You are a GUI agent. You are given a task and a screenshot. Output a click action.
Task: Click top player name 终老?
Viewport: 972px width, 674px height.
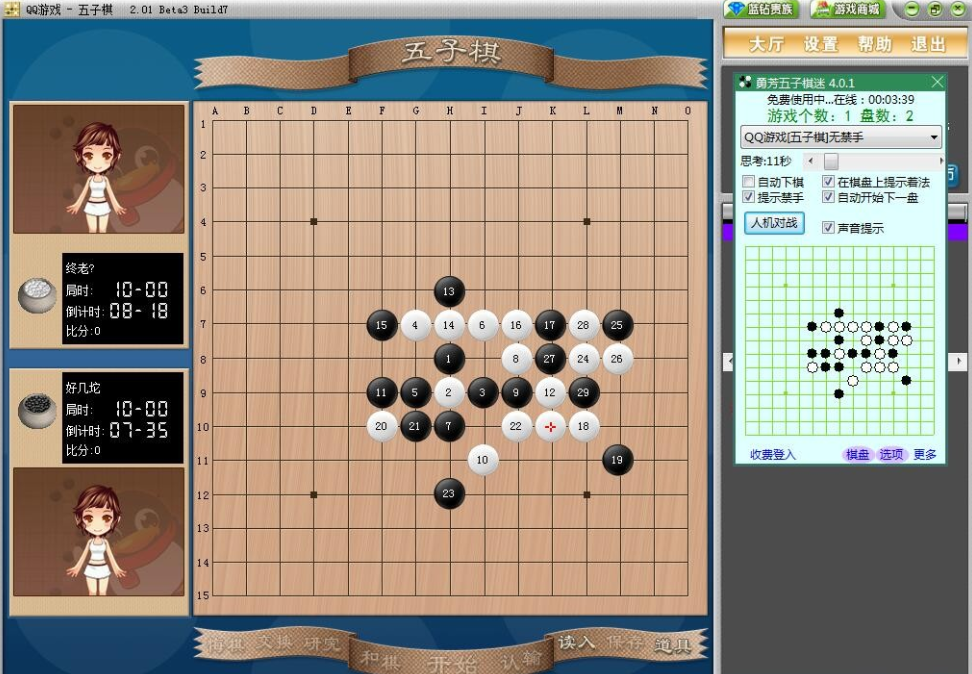coord(80,268)
